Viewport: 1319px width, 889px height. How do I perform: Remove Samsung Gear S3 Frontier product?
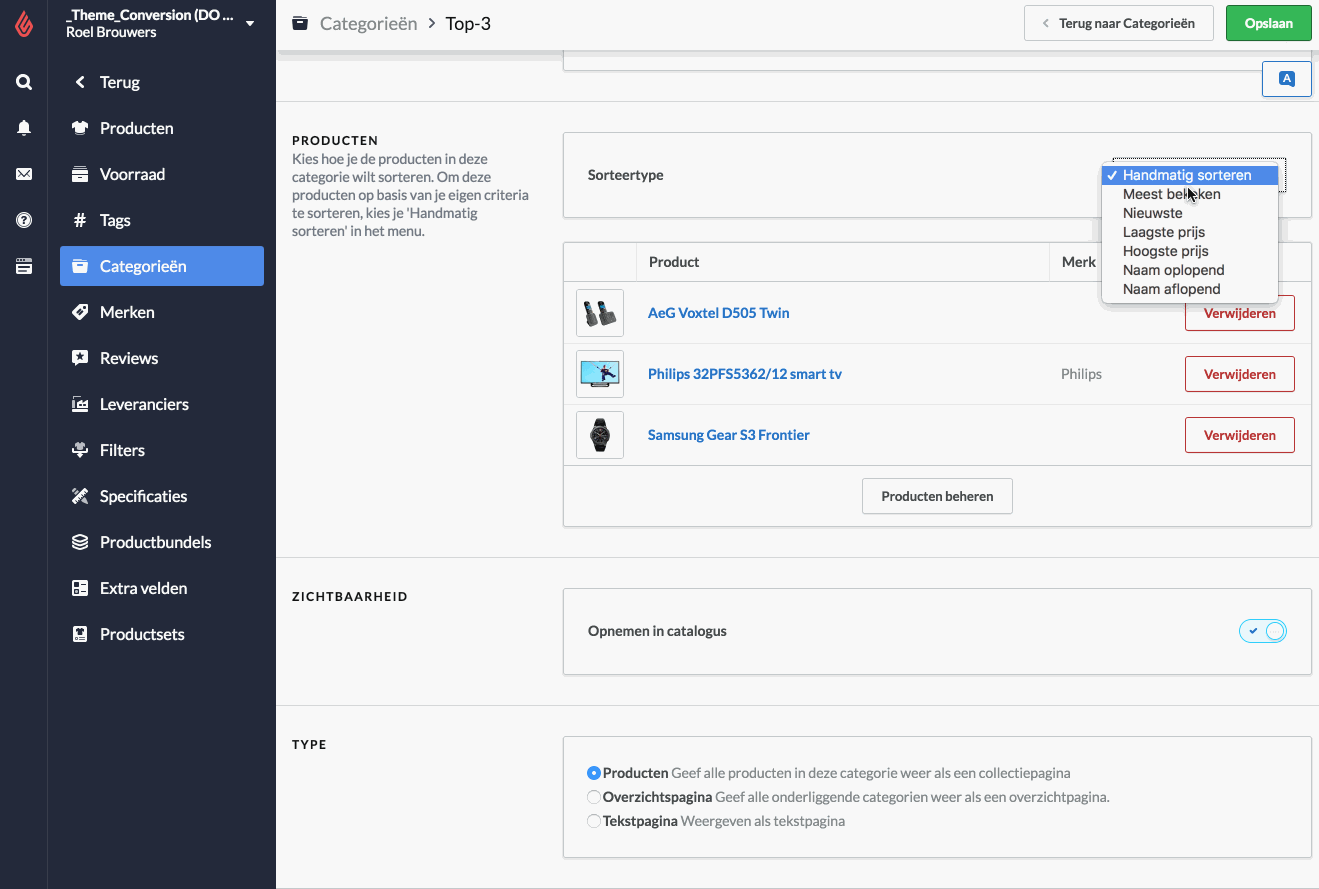pyautogui.click(x=1239, y=435)
